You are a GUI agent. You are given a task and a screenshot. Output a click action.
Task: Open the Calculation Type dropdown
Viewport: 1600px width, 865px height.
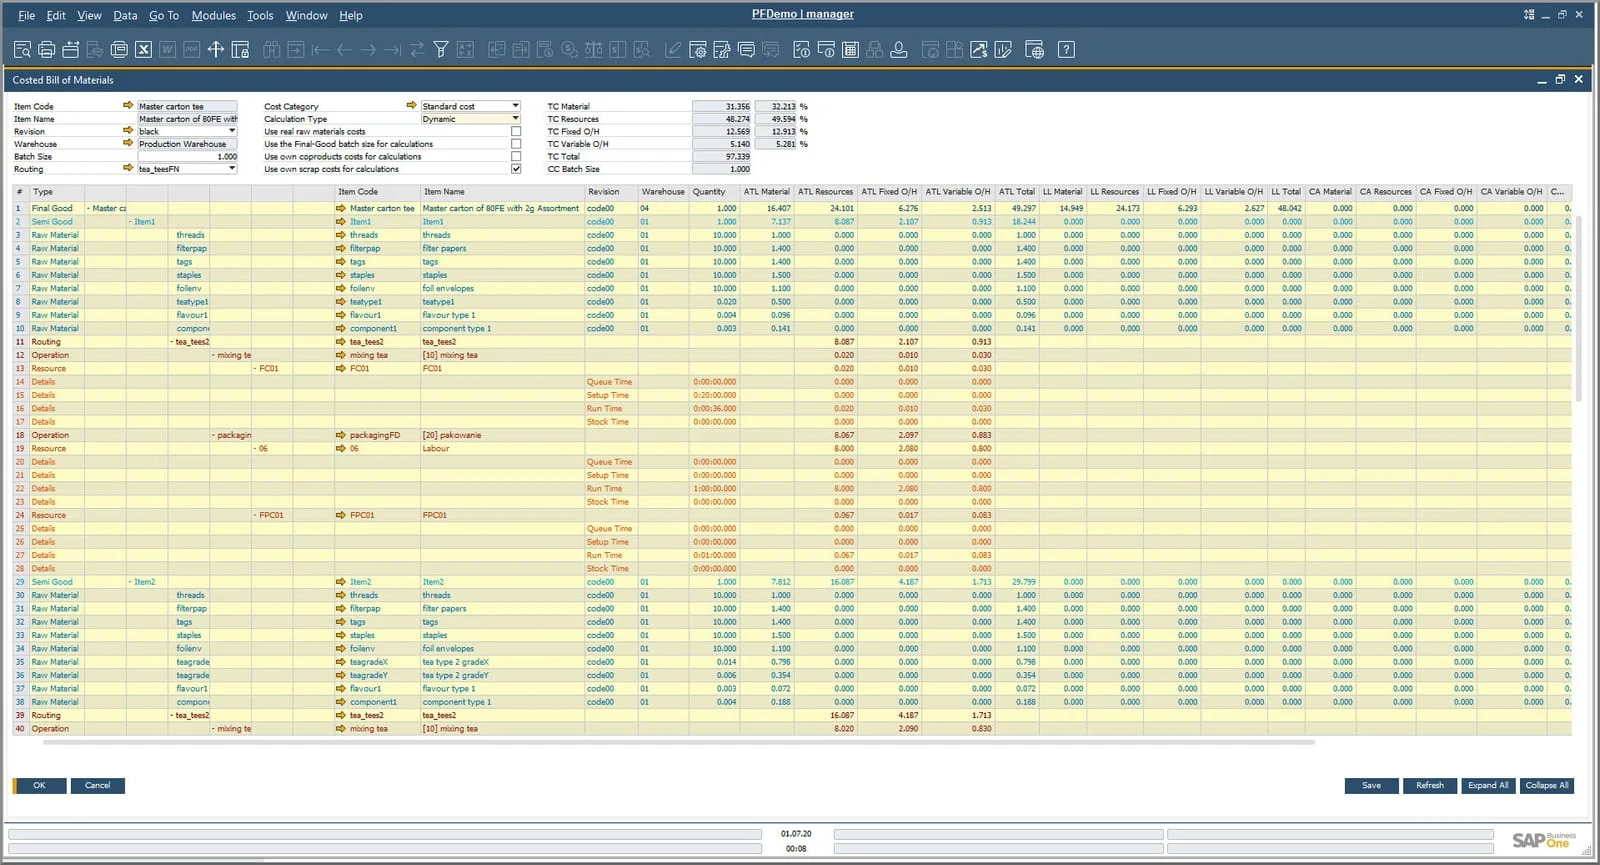[x=515, y=118]
